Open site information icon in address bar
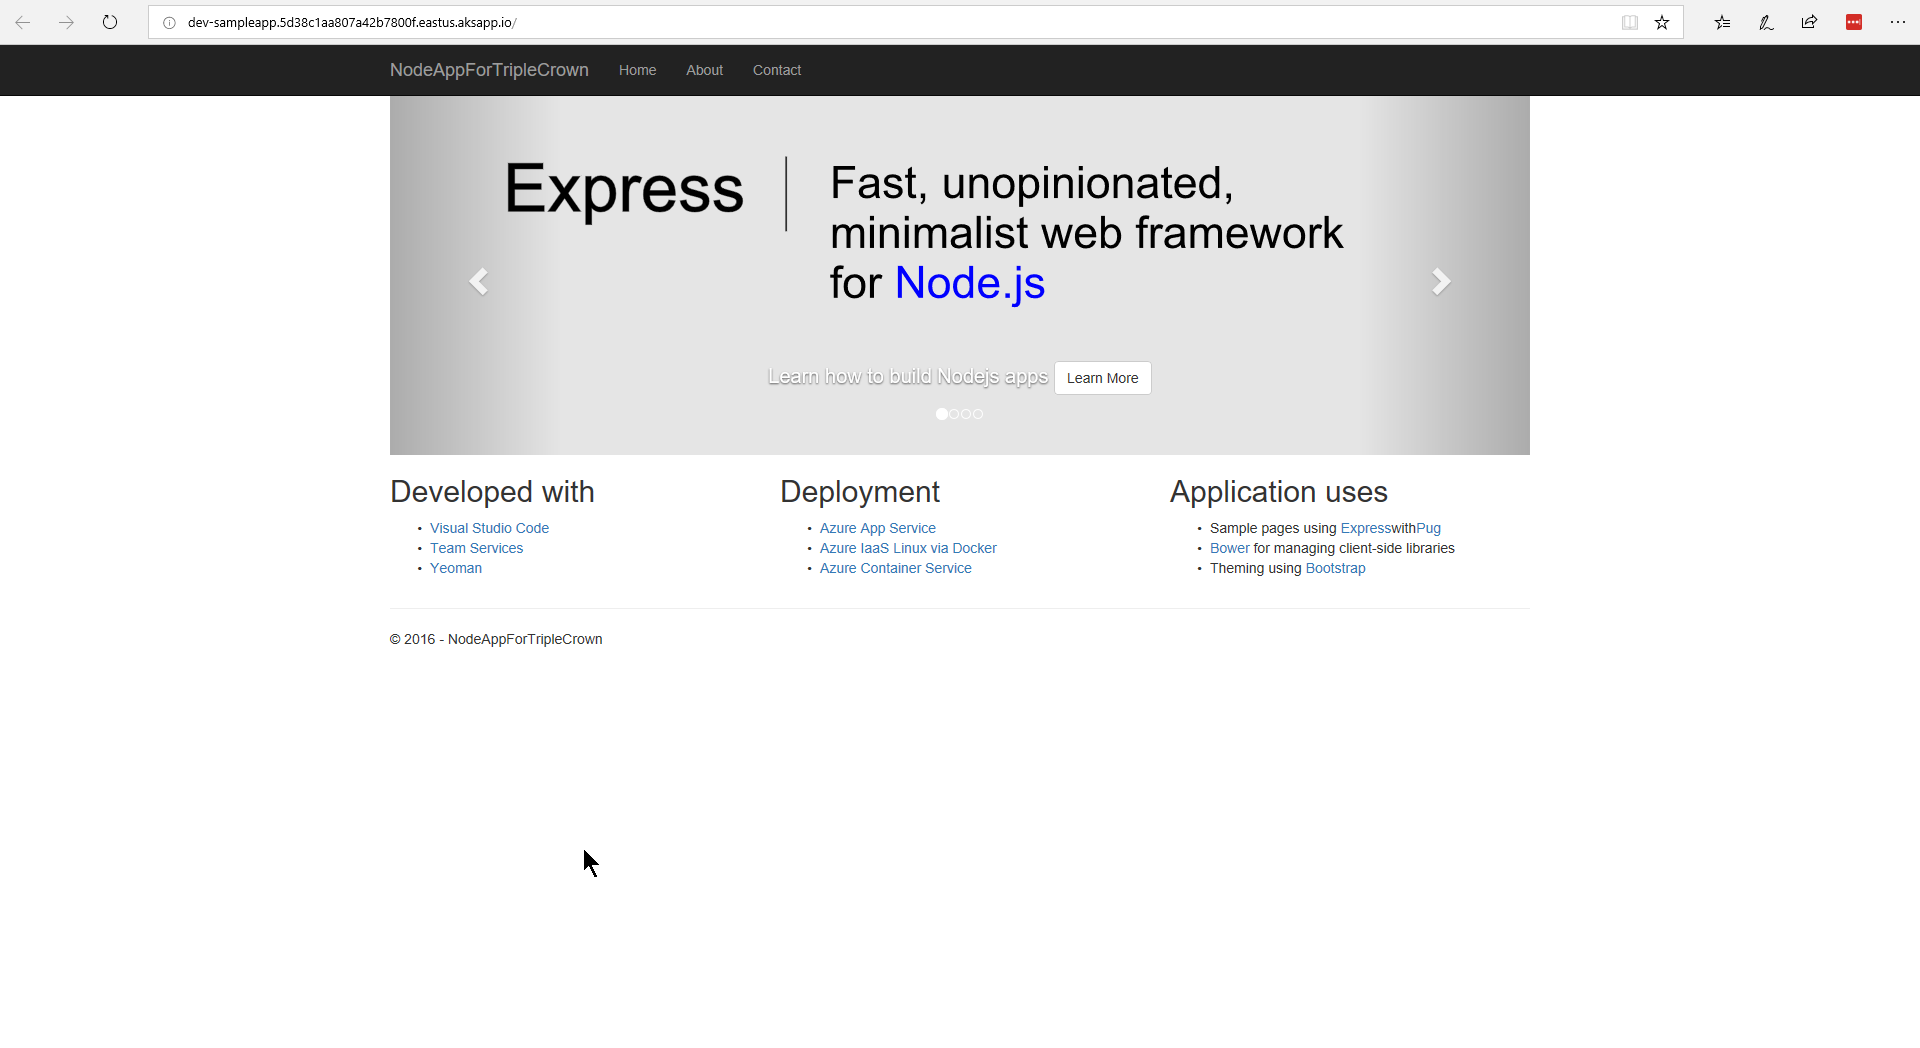This screenshot has width=1920, height=1048. (x=169, y=22)
